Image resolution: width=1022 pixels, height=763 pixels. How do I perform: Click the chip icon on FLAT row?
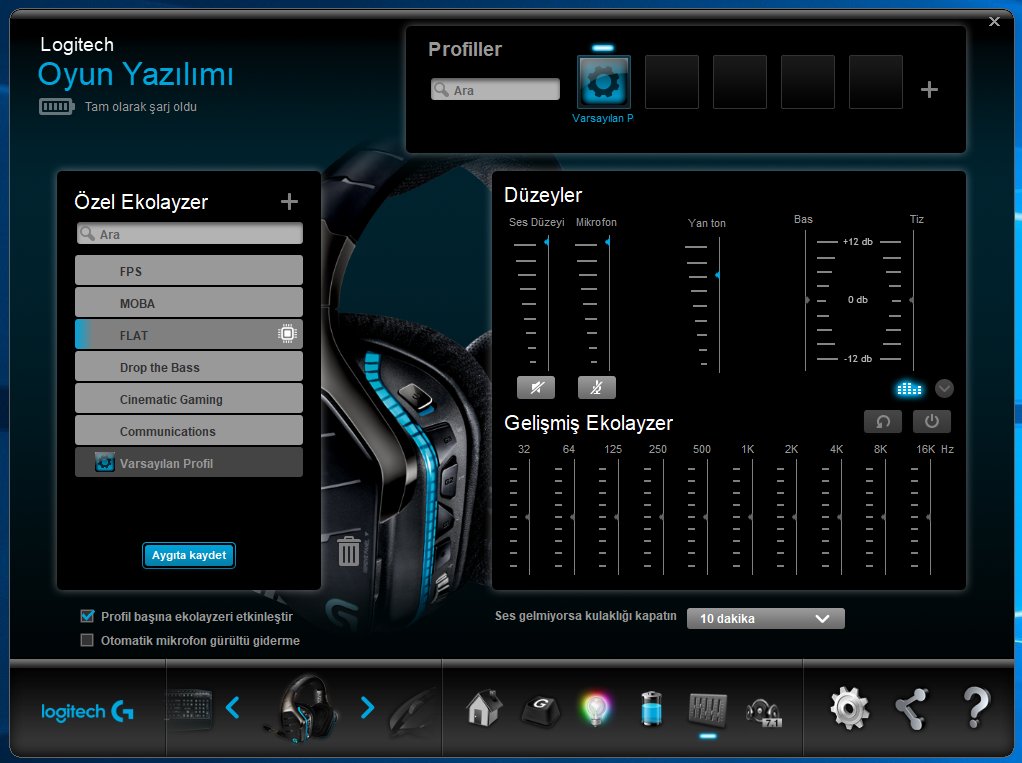click(x=287, y=334)
